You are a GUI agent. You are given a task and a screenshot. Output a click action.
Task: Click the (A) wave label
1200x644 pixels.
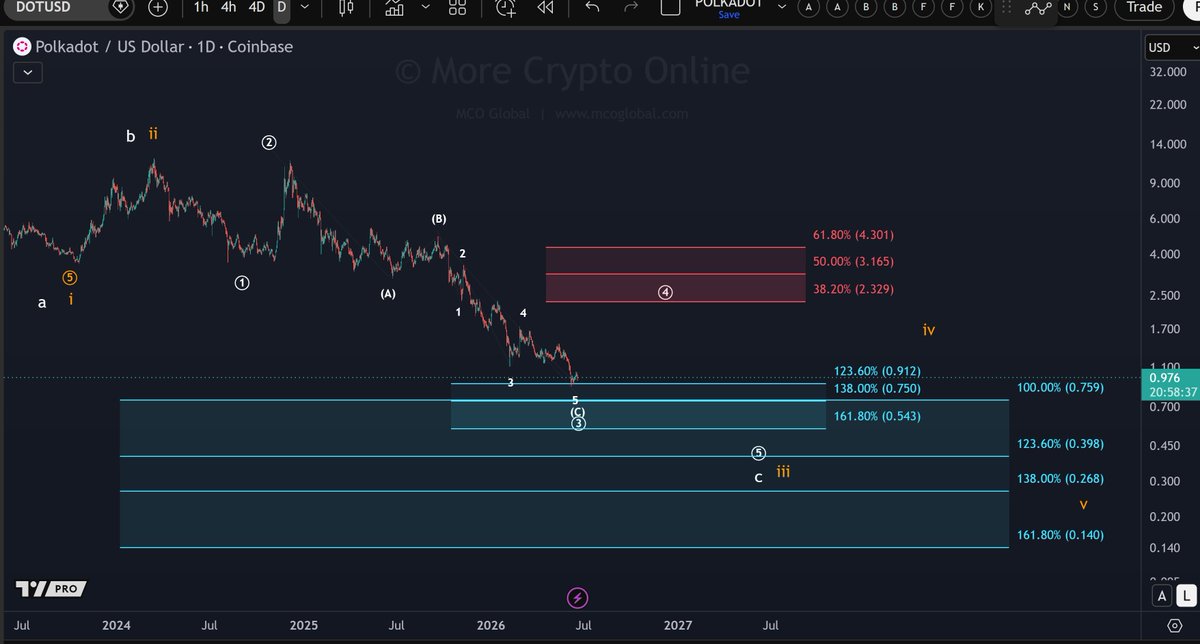coord(388,294)
